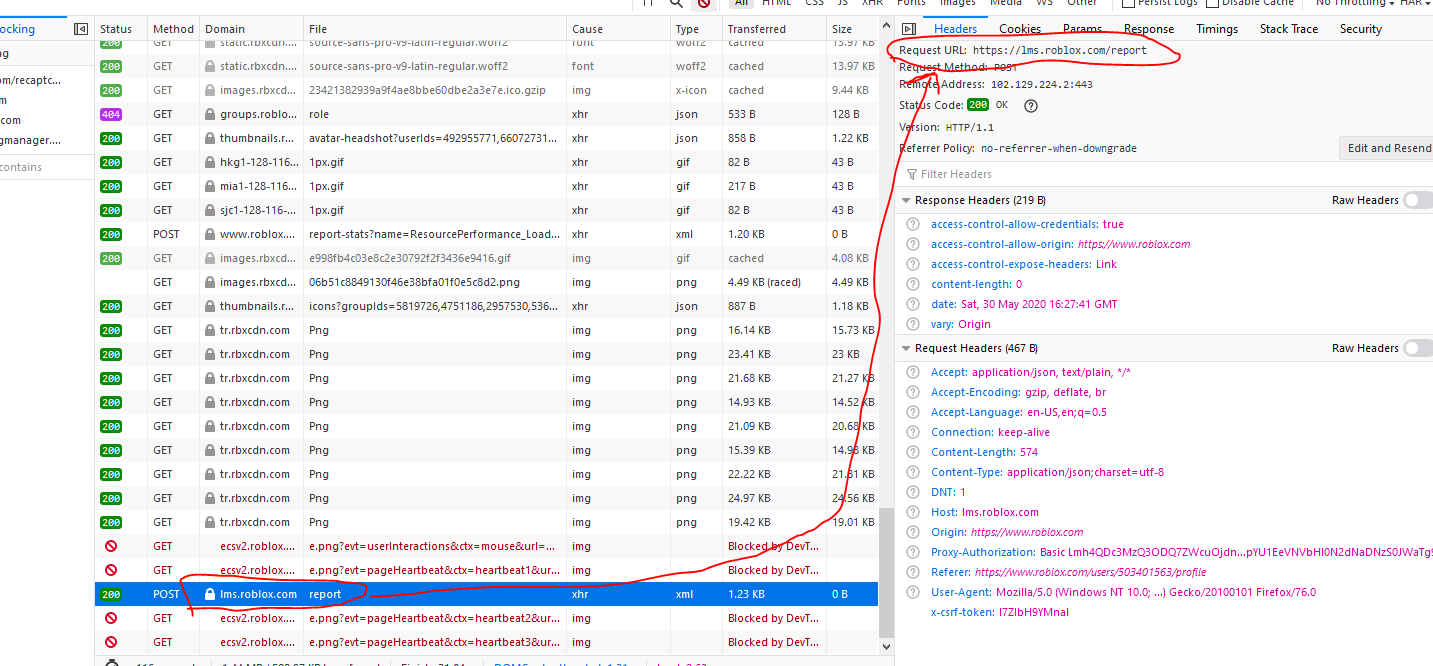Collapse the Request Headers section

pos(906,348)
